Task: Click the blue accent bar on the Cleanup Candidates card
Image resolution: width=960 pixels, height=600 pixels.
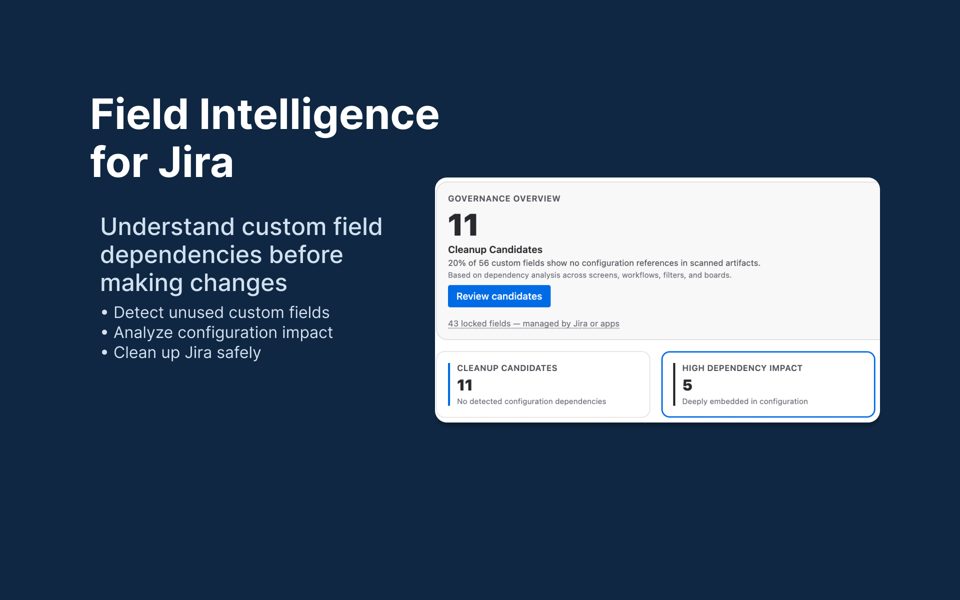Action: pos(450,384)
